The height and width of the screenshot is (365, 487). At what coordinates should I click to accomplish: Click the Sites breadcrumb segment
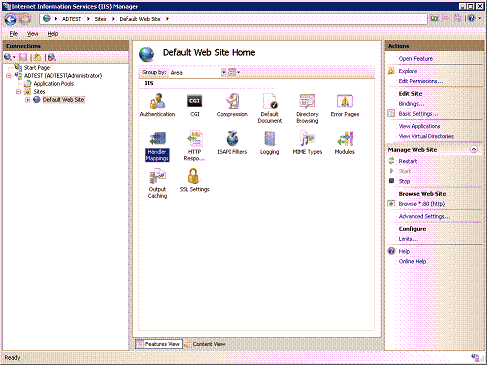tap(100, 19)
